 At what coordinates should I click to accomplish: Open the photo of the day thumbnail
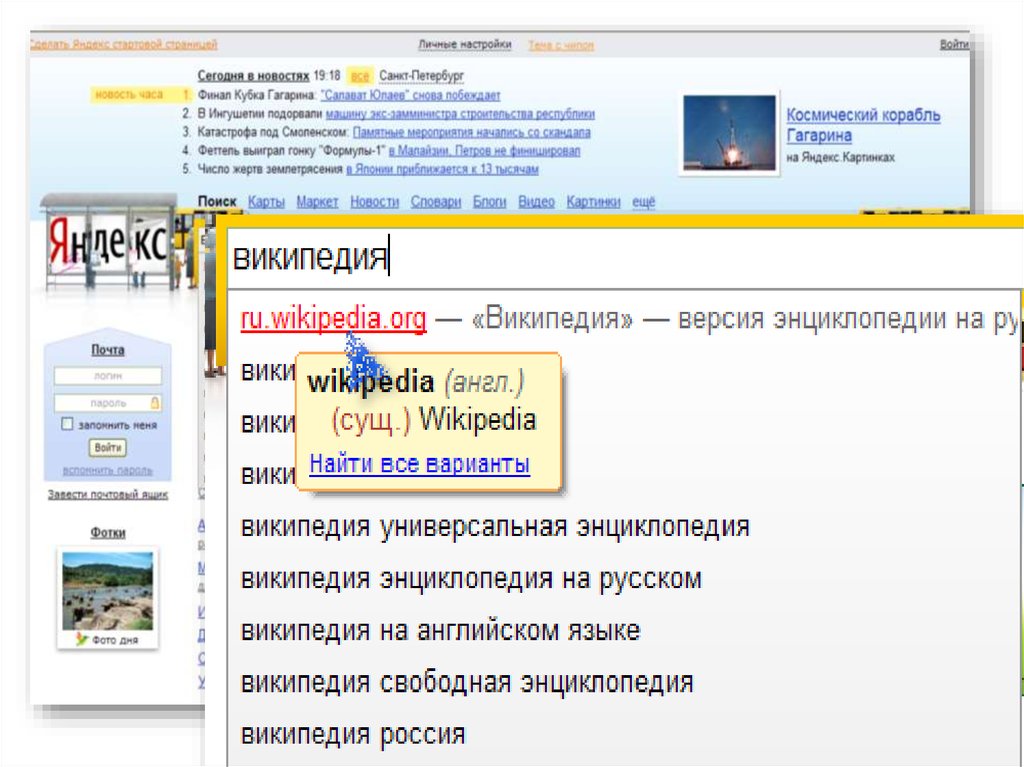(107, 591)
